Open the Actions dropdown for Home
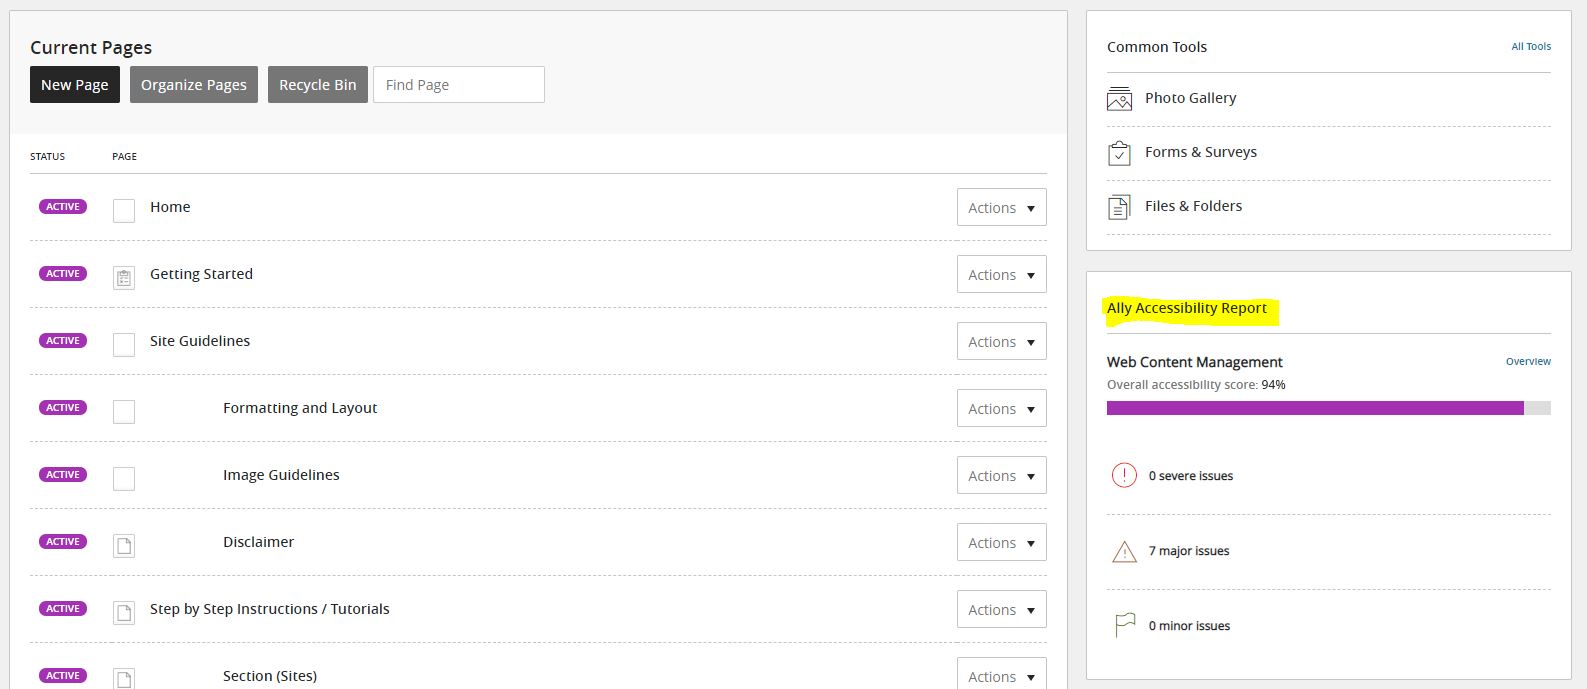The height and width of the screenshot is (689, 1587). pos(1001,207)
